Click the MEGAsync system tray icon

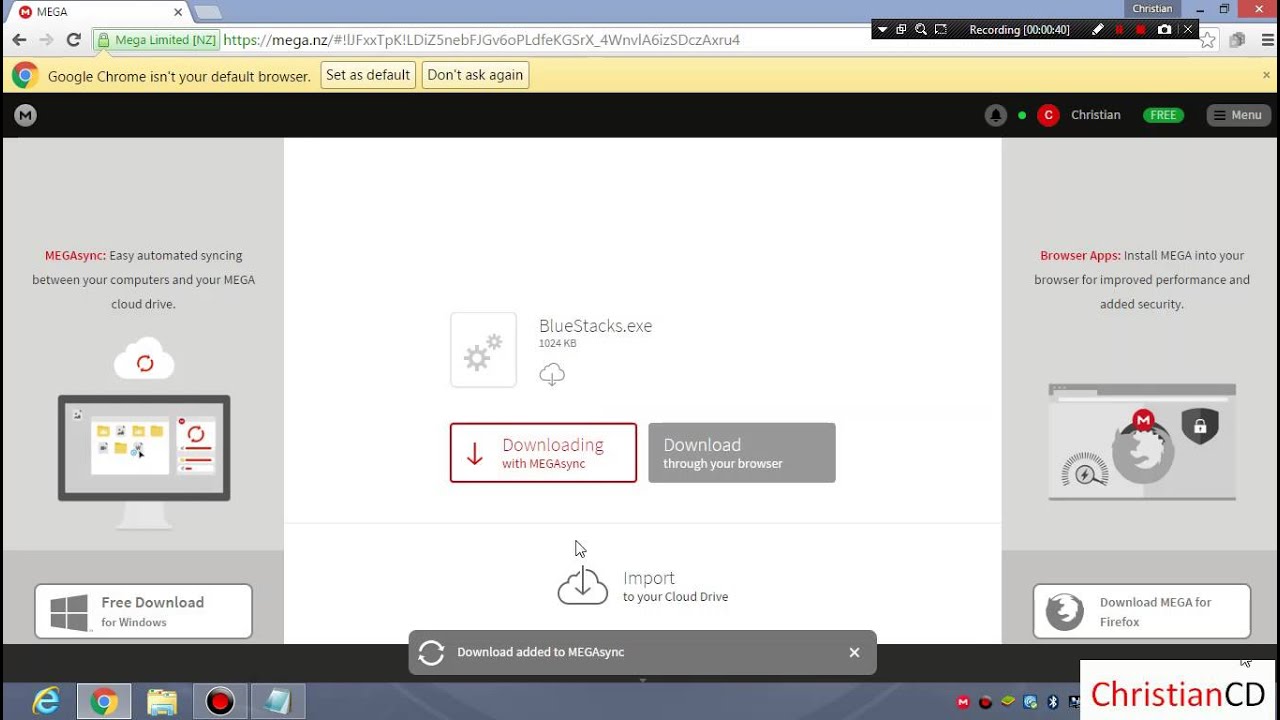pos(963,703)
